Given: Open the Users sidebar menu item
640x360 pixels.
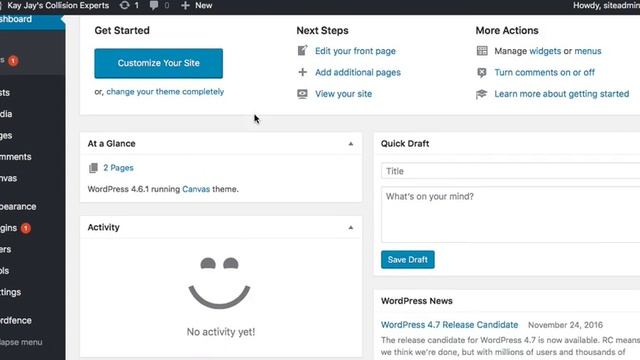Looking at the screenshot, I should 32,249.
